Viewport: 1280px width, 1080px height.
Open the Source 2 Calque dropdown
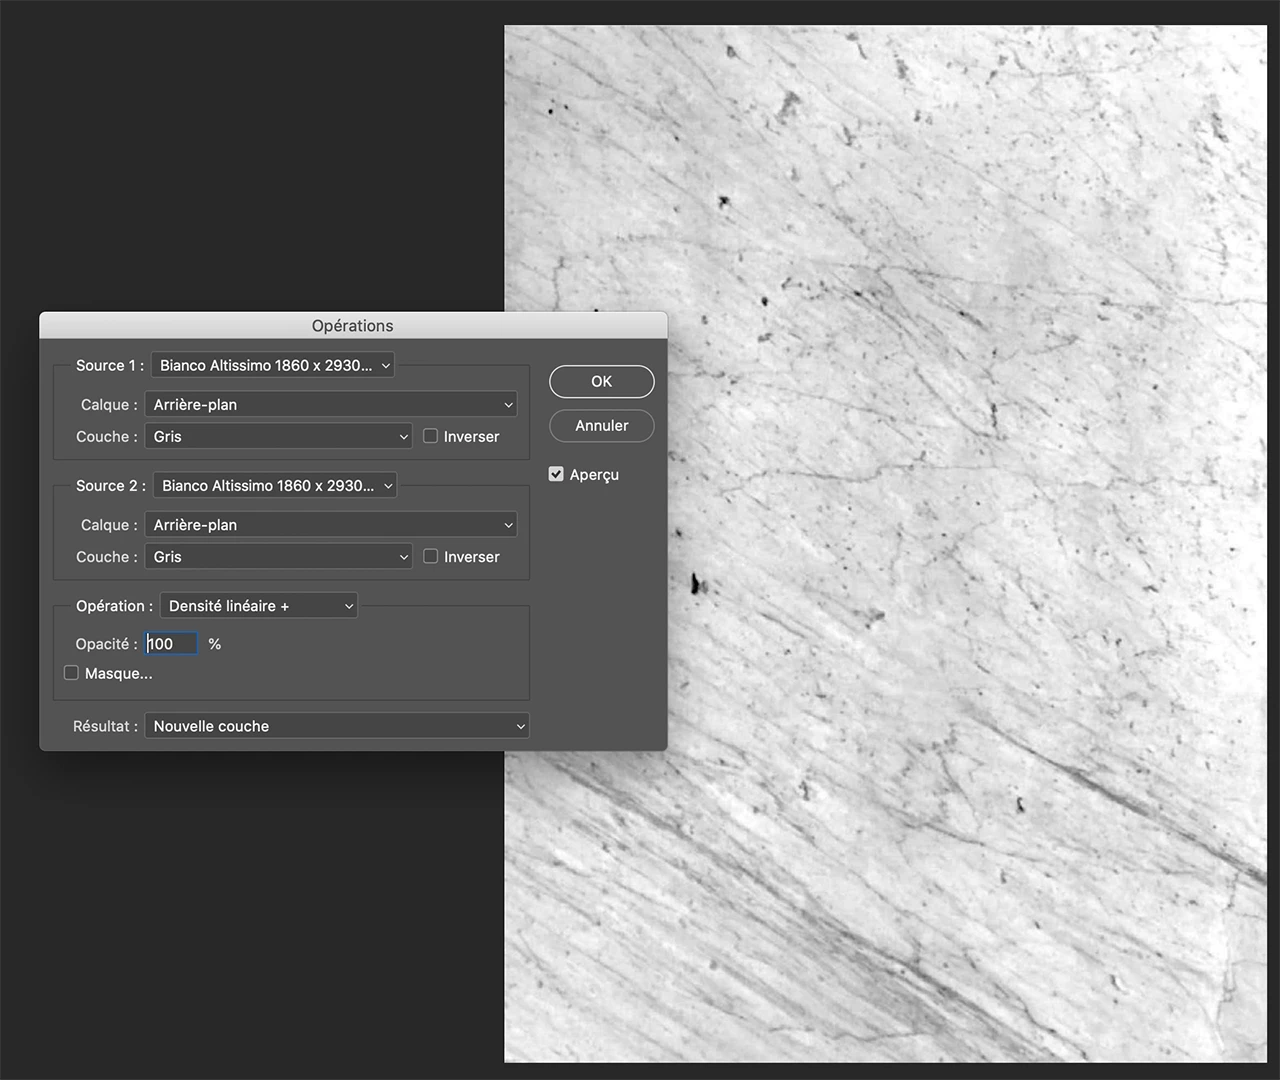tap(331, 524)
